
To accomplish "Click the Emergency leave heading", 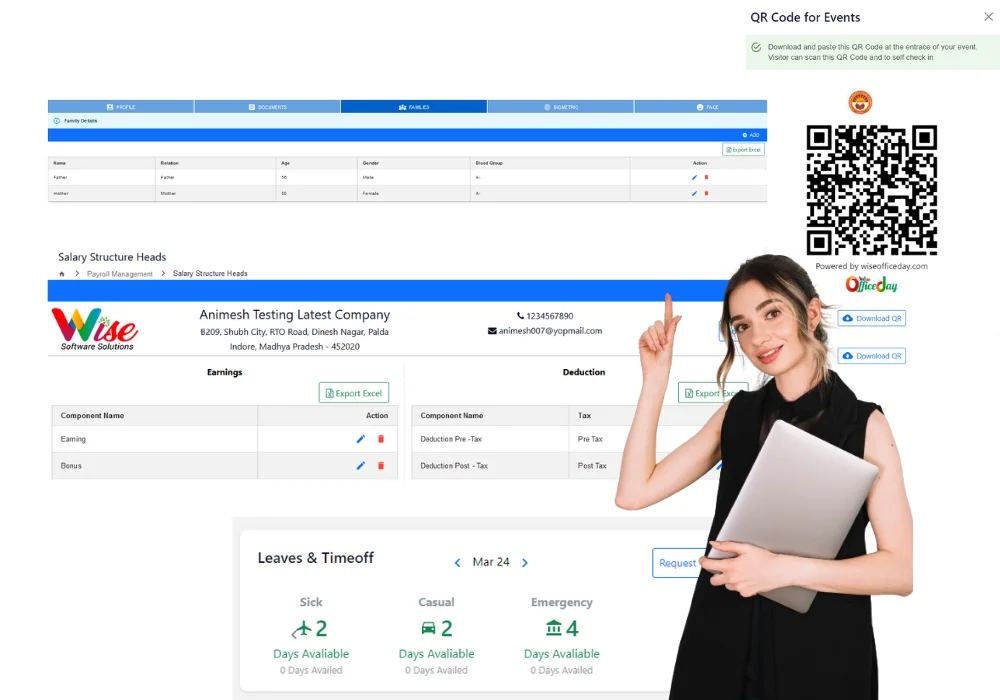I will [x=562, y=602].
